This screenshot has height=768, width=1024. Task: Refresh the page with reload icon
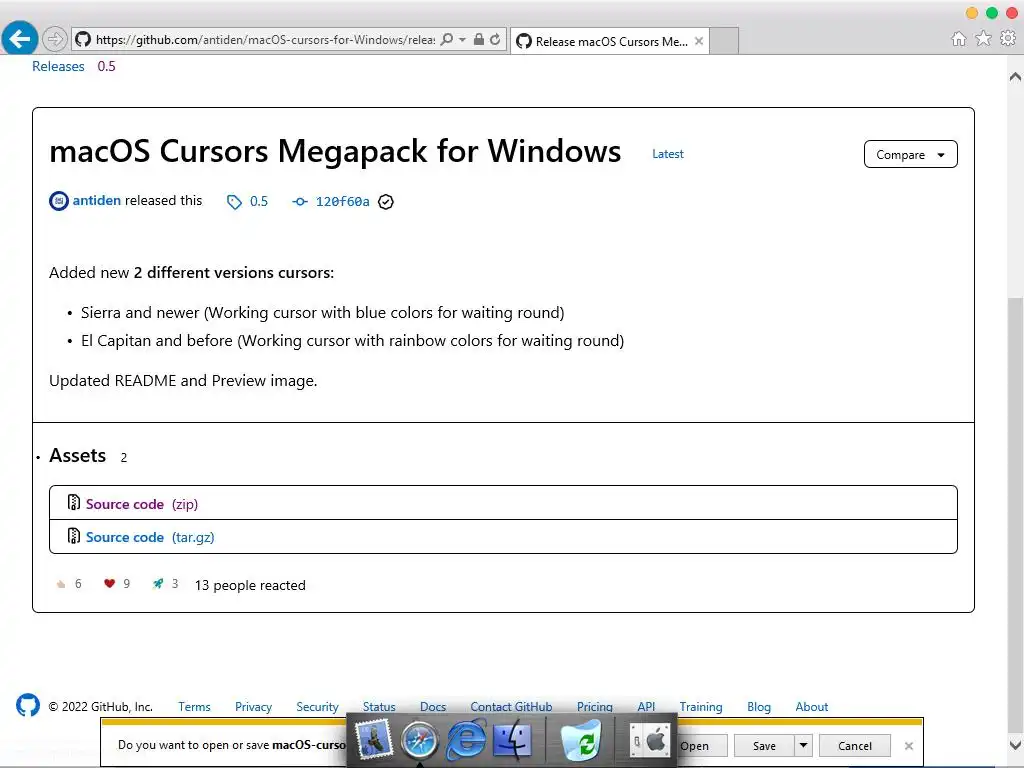tap(495, 39)
